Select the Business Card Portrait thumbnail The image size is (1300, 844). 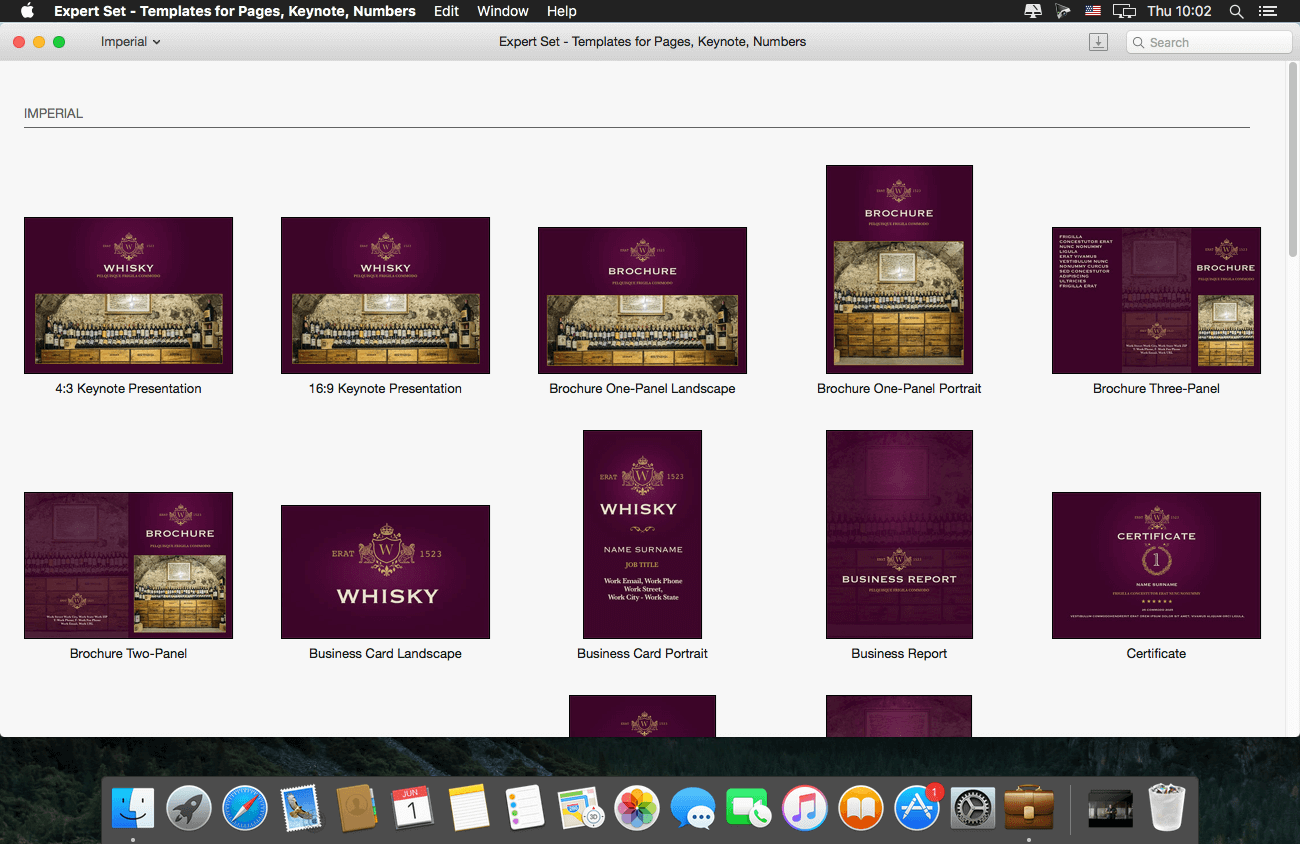coord(642,534)
